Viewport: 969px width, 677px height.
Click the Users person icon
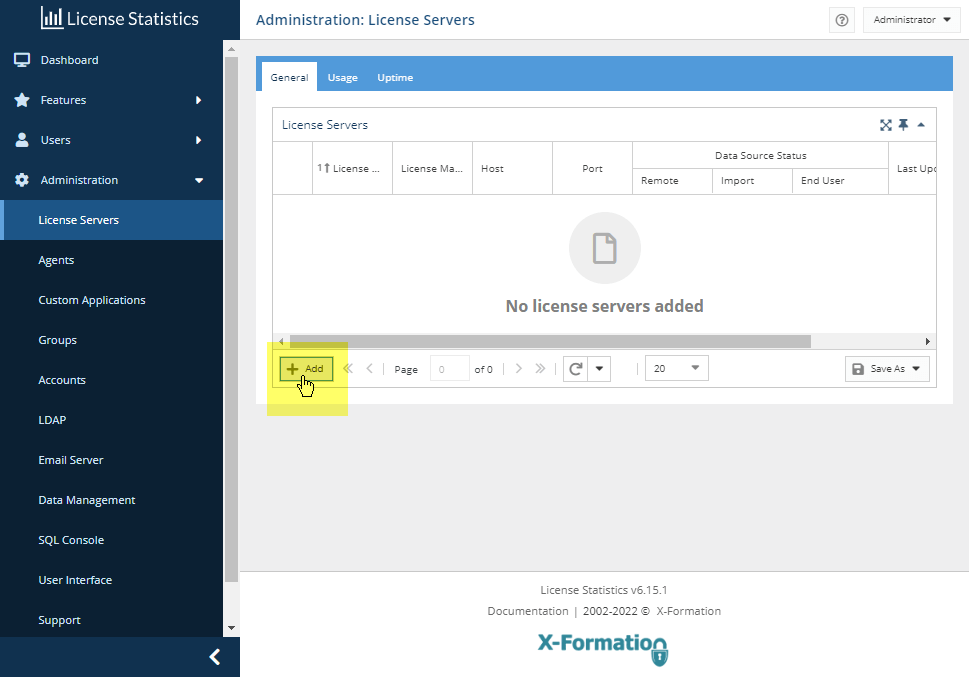point(22,140)
